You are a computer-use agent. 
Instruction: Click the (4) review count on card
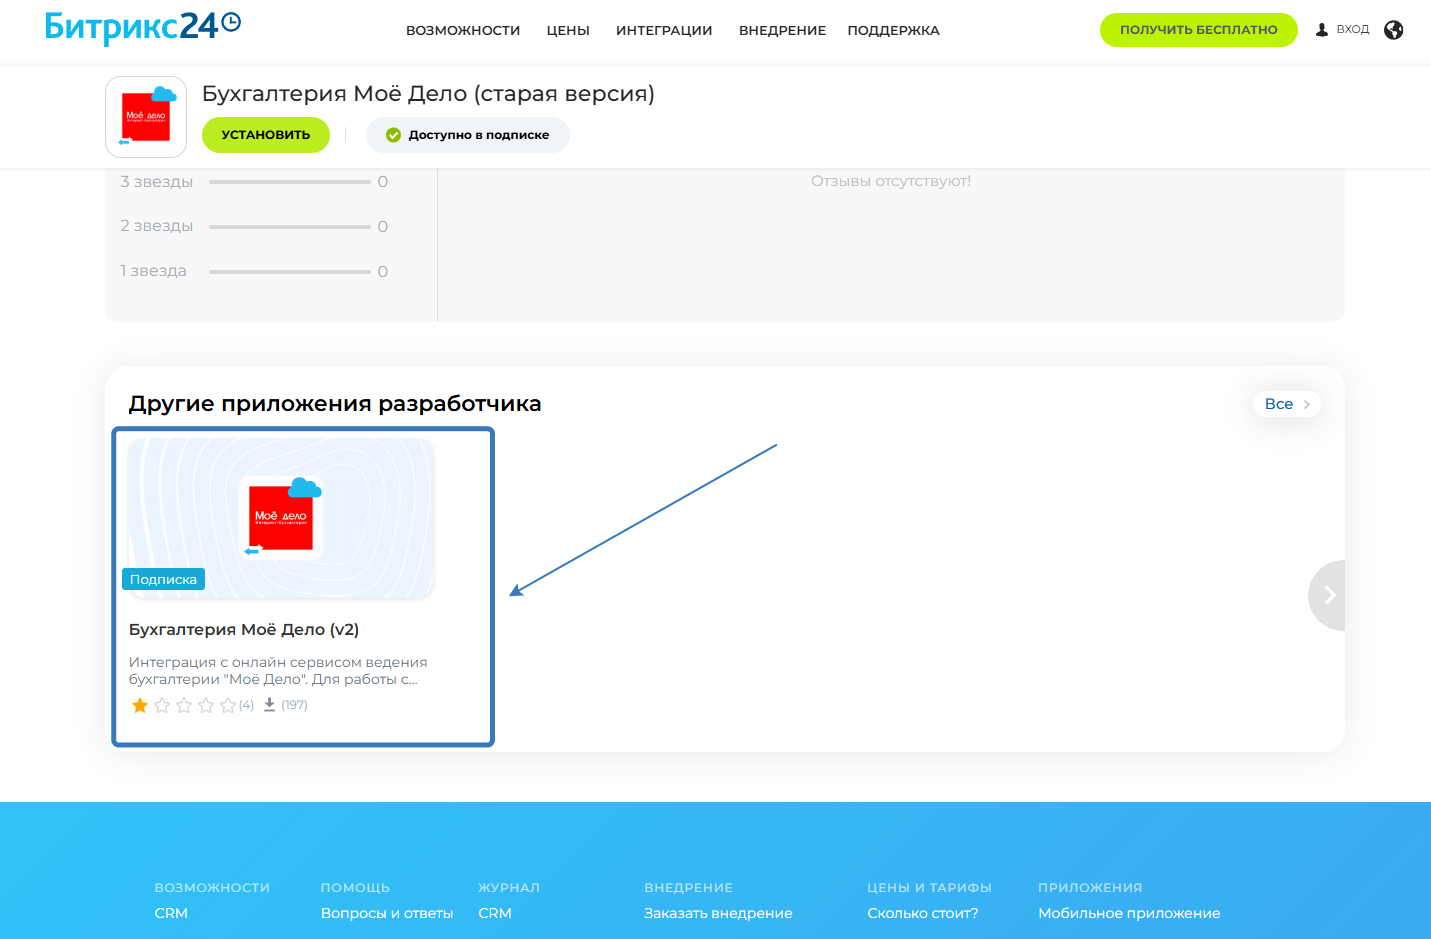point(246,705)
